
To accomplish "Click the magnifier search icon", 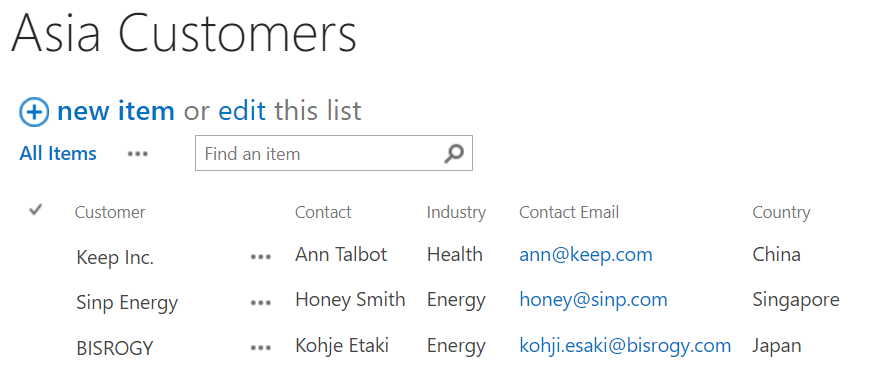I will click(x=454, y=154).
